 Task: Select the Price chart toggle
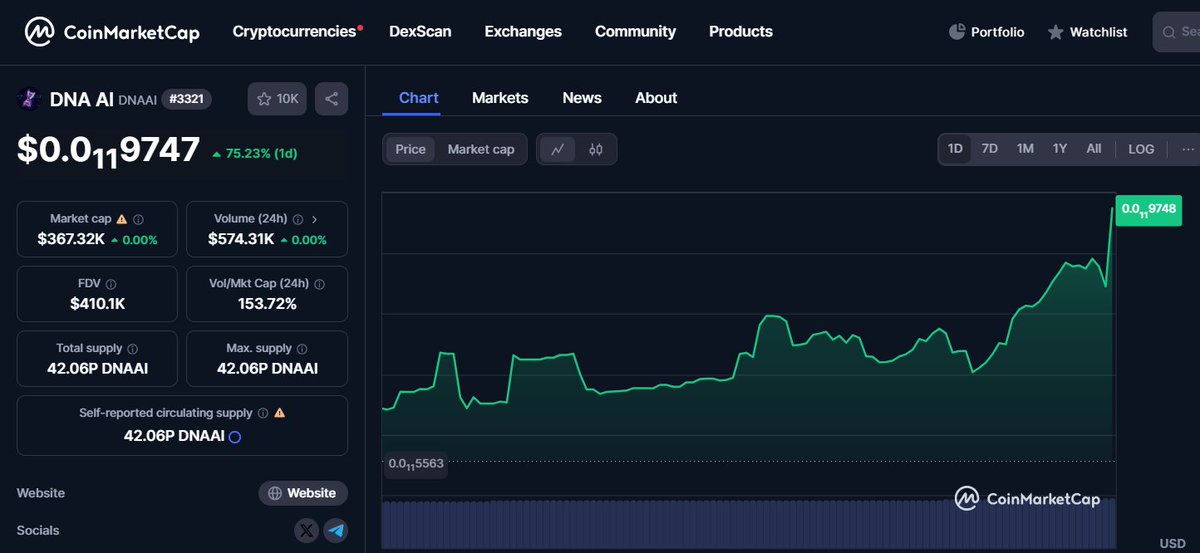click(x=410, y=149)
